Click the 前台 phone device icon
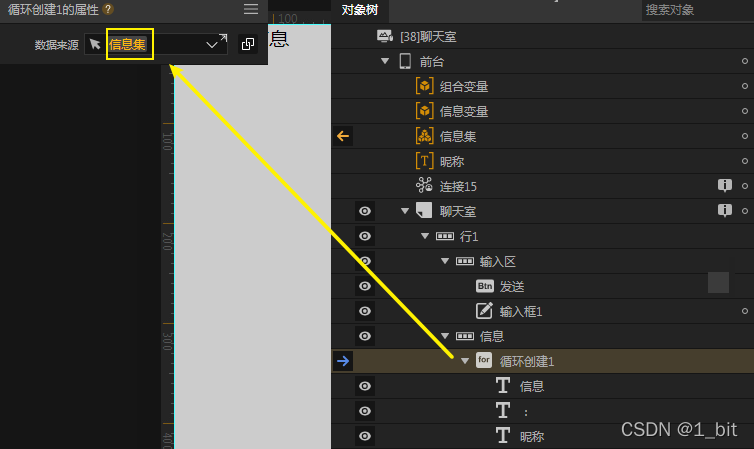Viewport: 754px width, 449px height. click(405, 61)
